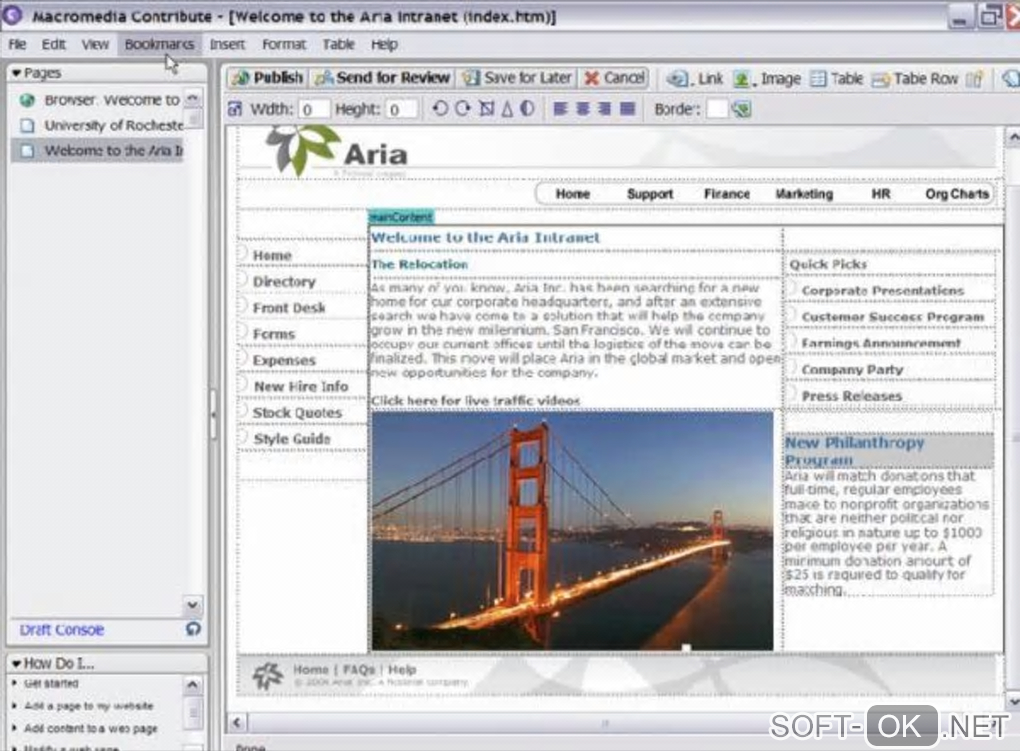This screenshot has height=751, width=1020.
Task: Rotate image clockwise
Action: click(463, 109)
